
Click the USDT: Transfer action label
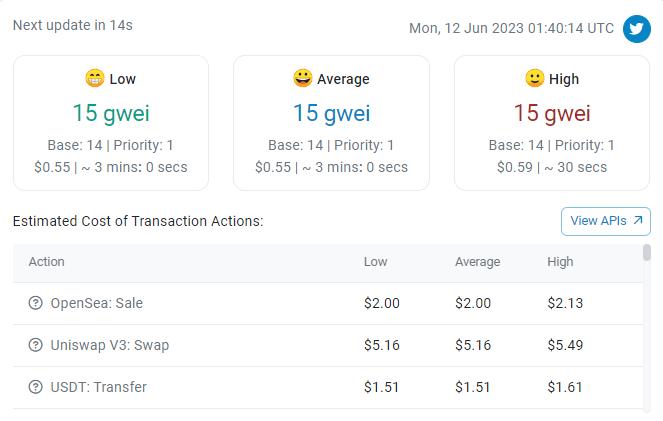(x=99, y=387)
